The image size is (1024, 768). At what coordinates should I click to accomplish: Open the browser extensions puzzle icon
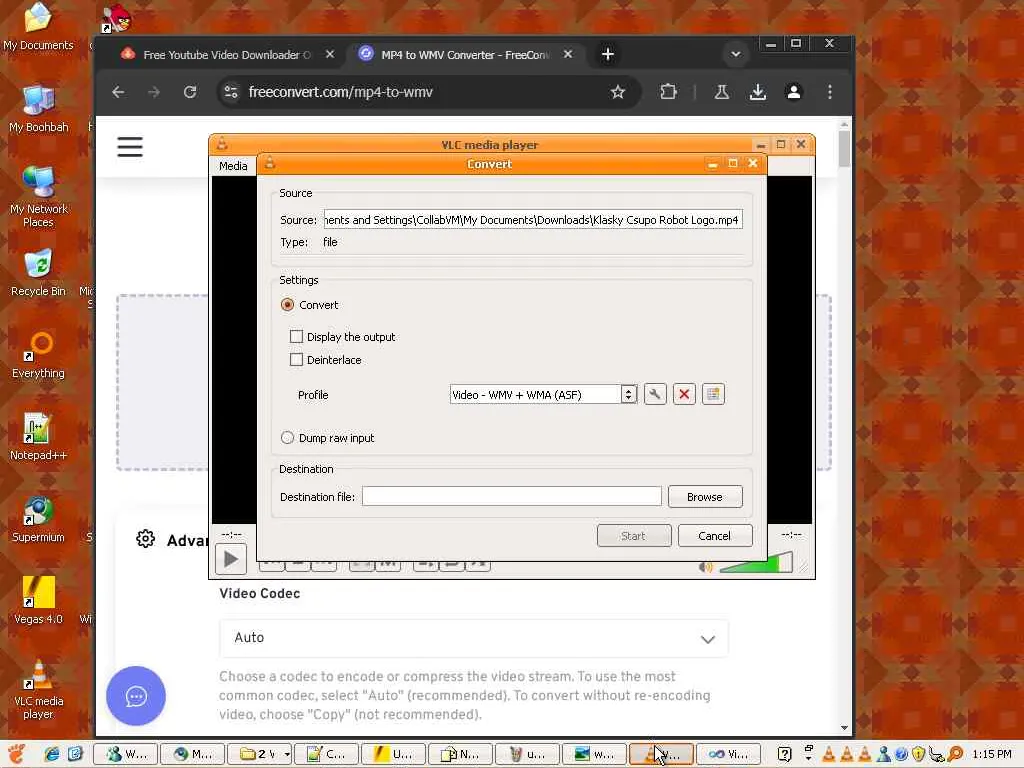coord(668,92)
